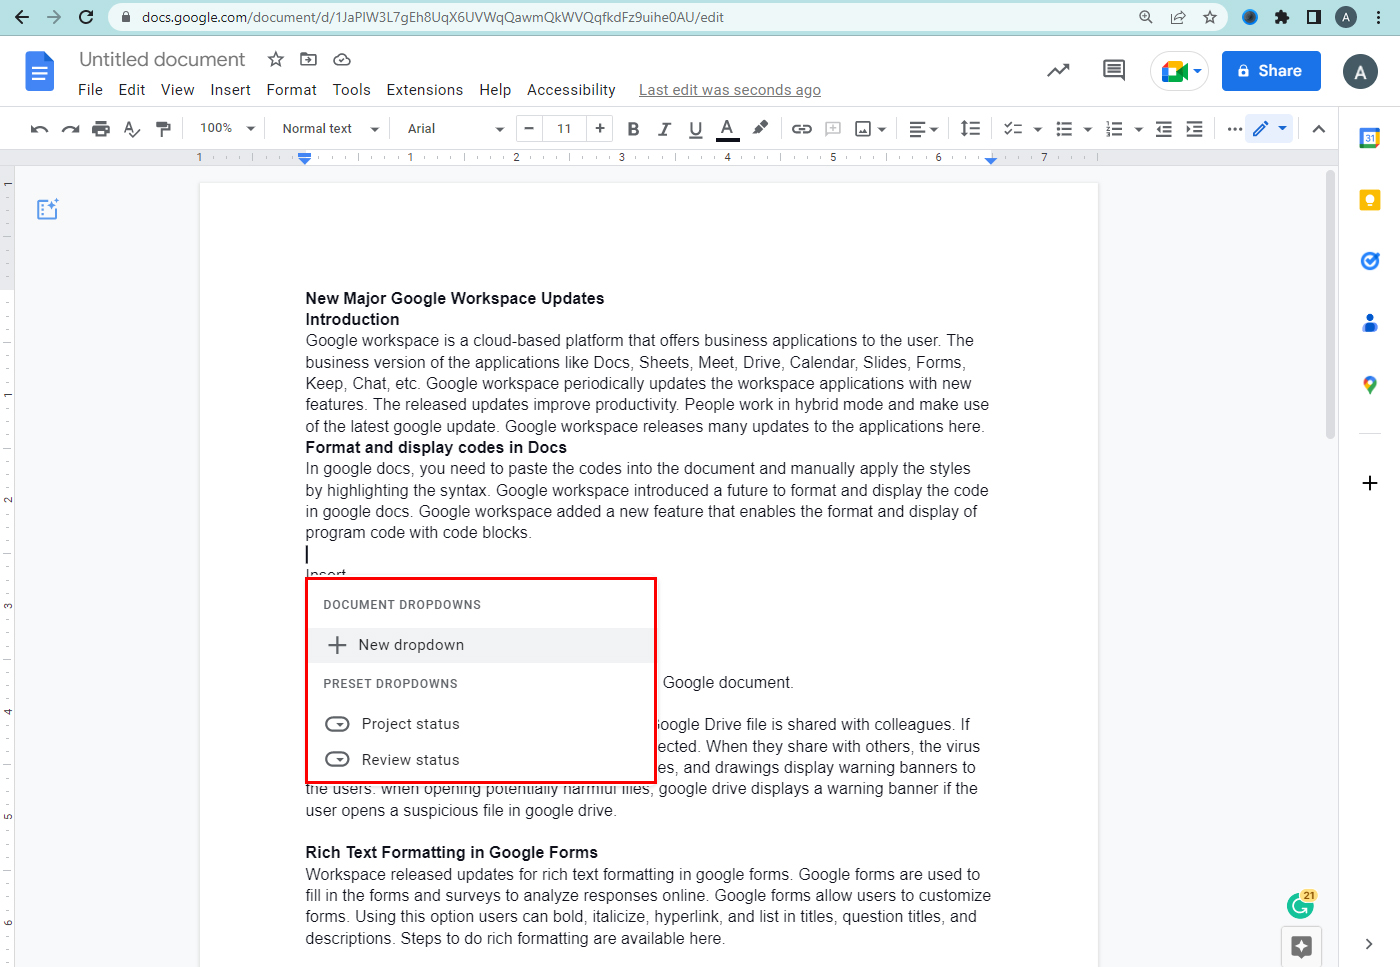Toggle italic text formatting

coord(664,129)
